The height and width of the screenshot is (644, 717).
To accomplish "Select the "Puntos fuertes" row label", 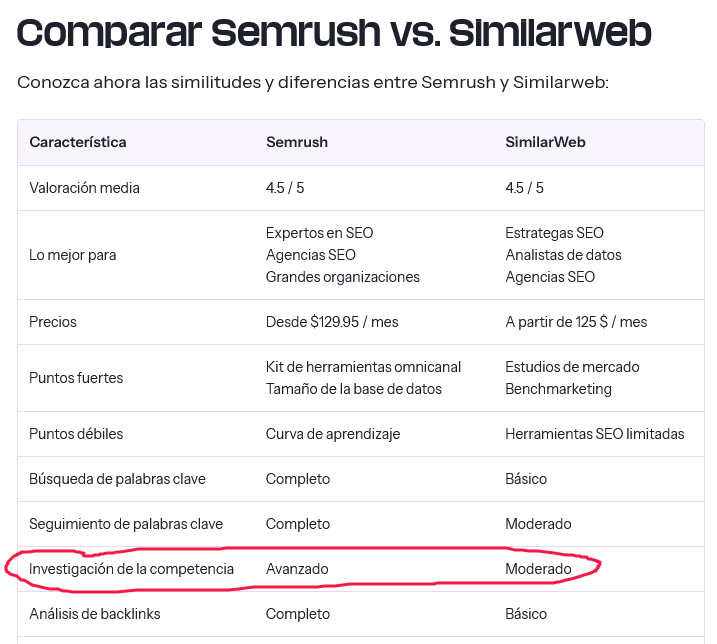I will tap(76, 378).
